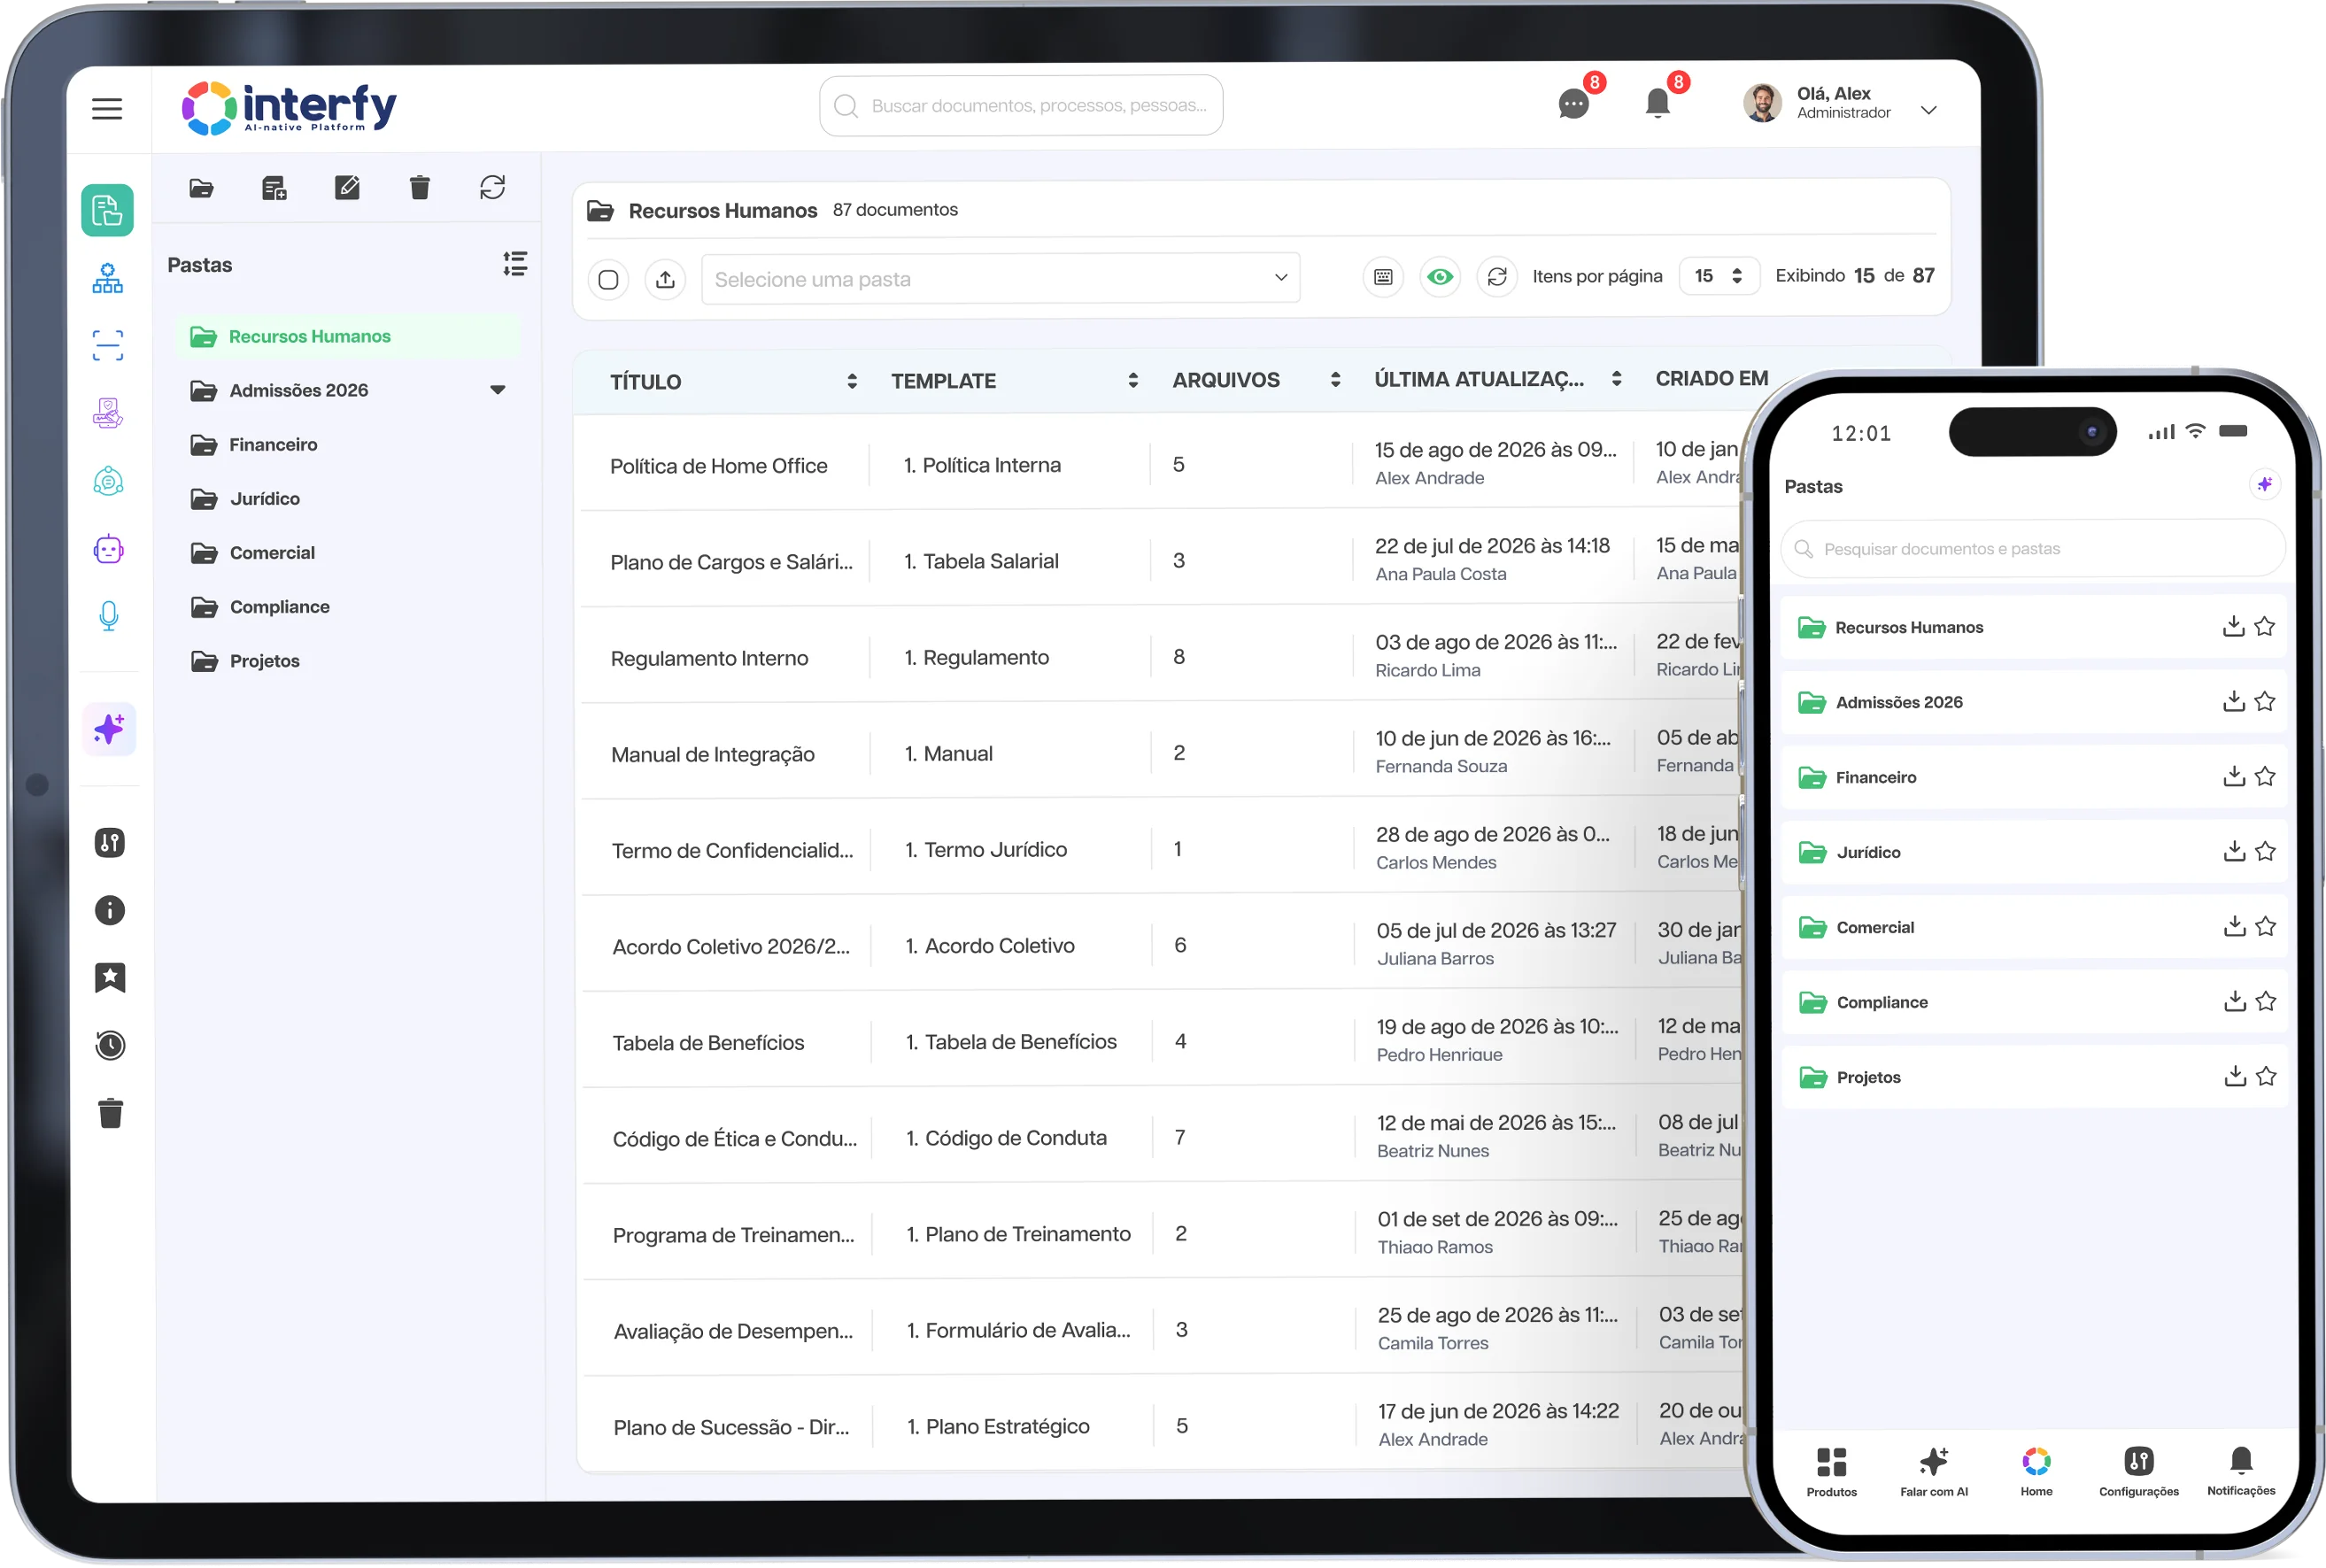Open the organization chart sidebar icon
The image size is (2326, 1568).
(108, 278)
